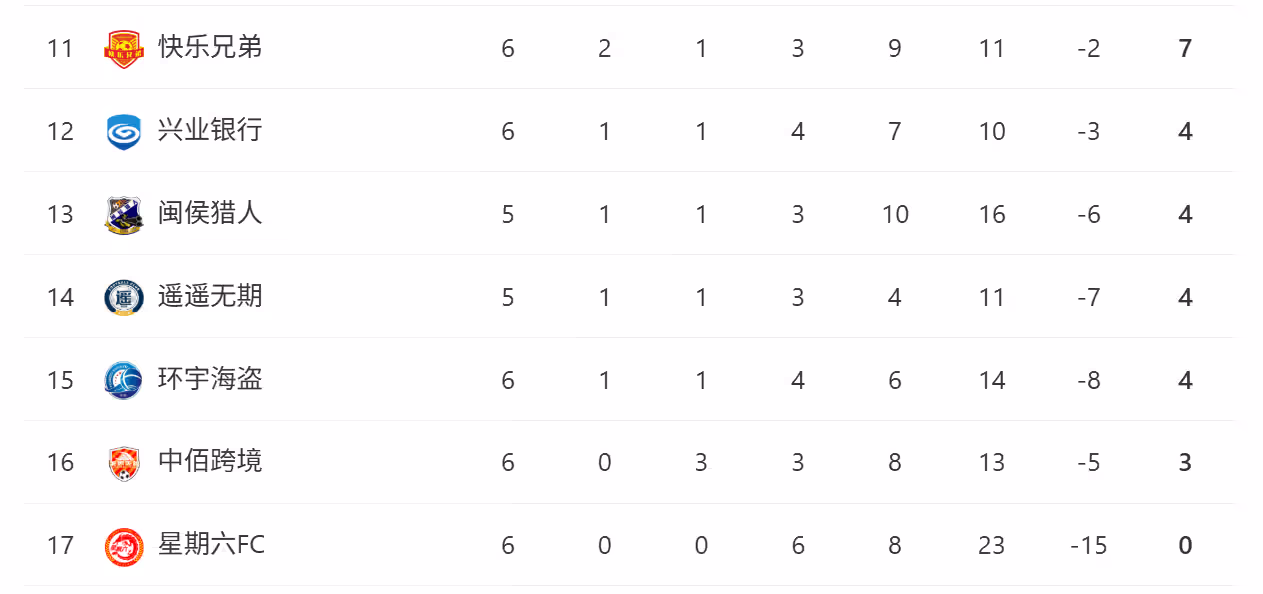Click the -15 goal difference value
This screenshot has height=594, width=1263.
(1088, 545)
